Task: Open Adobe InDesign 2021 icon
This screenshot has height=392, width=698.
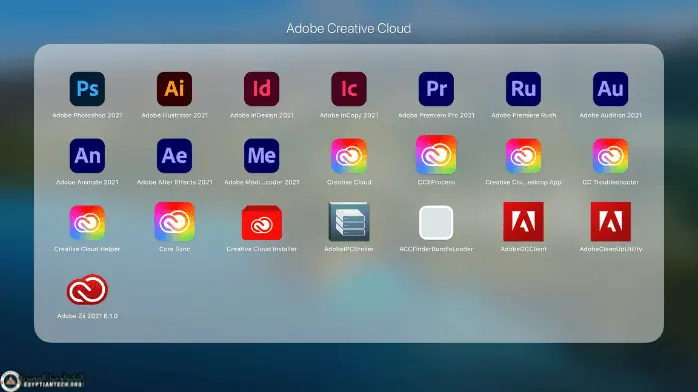Action: pyautogui.click(x=262, y=89)
